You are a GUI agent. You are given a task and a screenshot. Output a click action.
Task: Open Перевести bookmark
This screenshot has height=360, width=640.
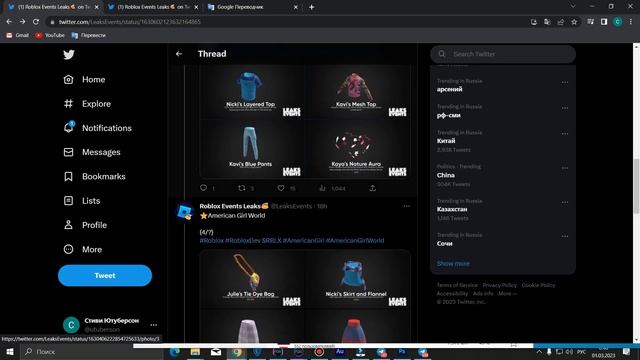pyautogui.click(x=89, y=36)
